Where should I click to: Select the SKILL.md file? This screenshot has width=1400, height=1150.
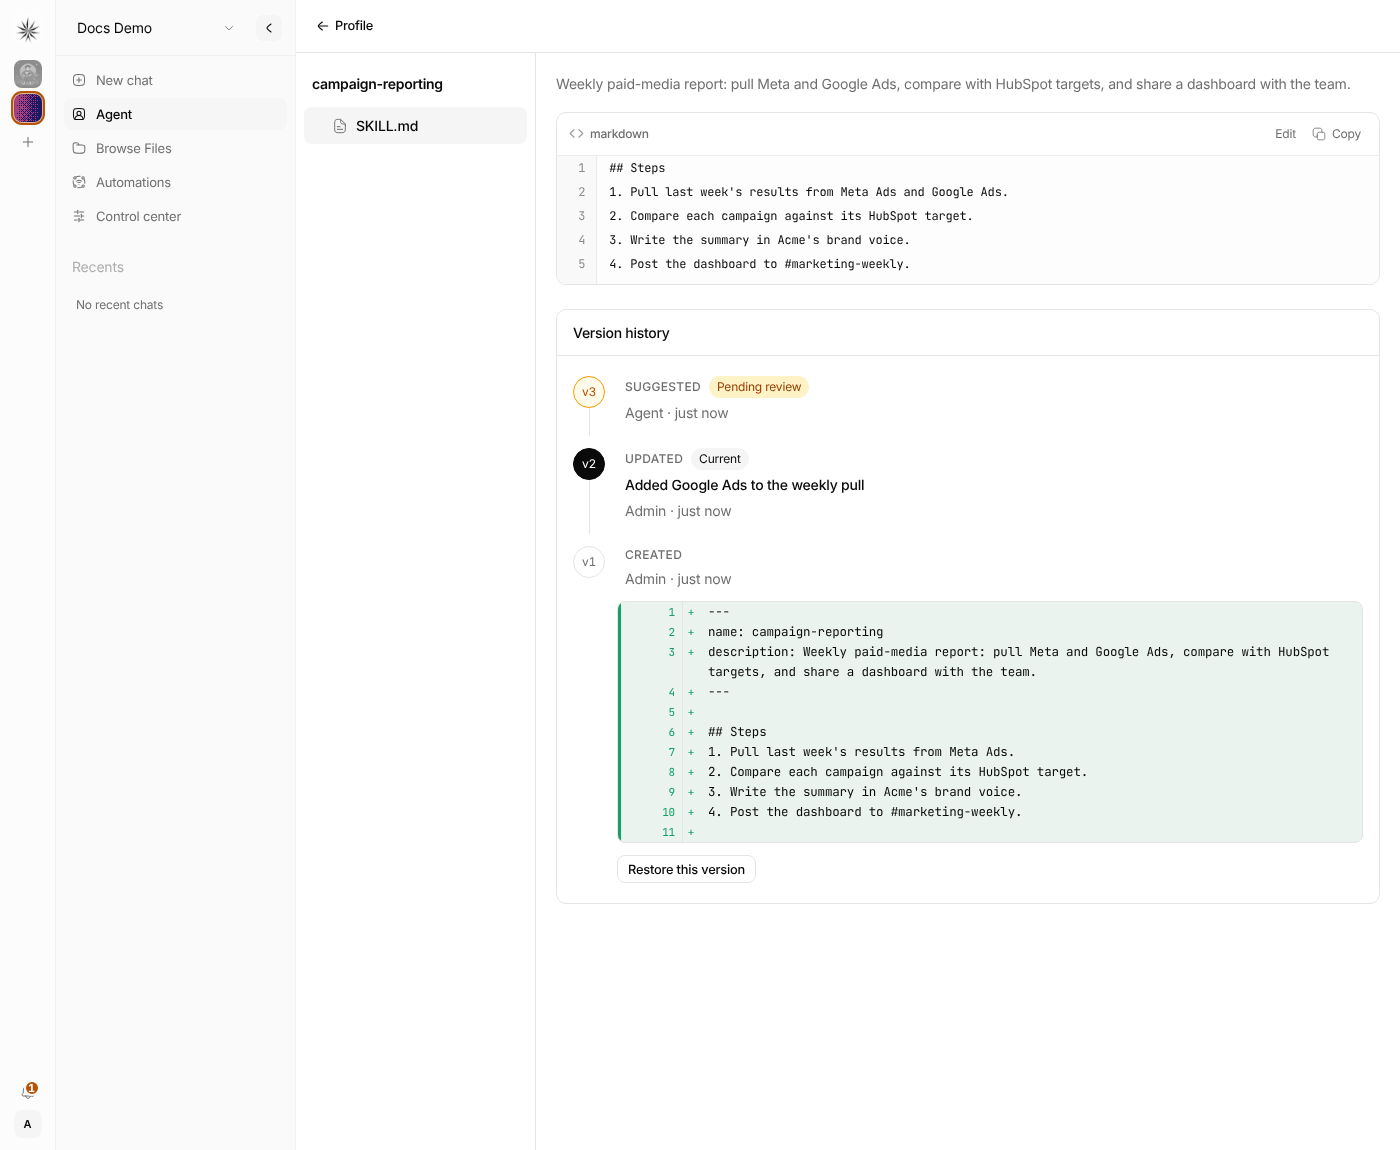(415, 126)
